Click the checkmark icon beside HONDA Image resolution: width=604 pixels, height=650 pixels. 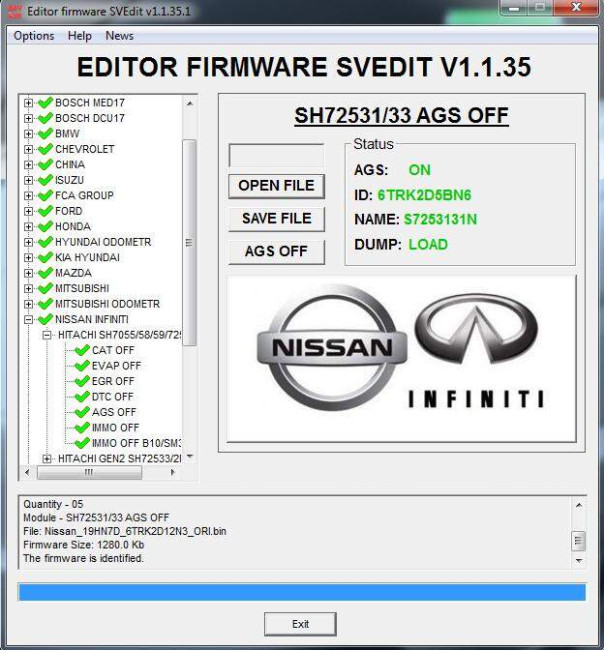(45, 226)
